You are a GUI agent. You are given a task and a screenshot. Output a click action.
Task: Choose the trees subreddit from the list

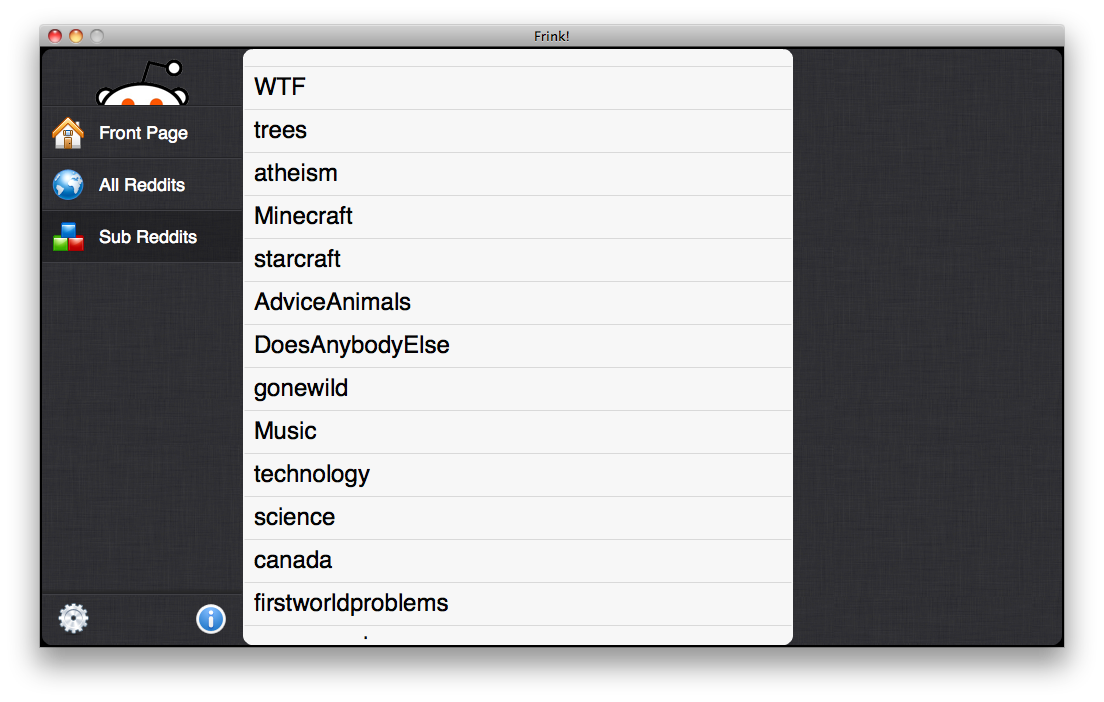[518, 131]
